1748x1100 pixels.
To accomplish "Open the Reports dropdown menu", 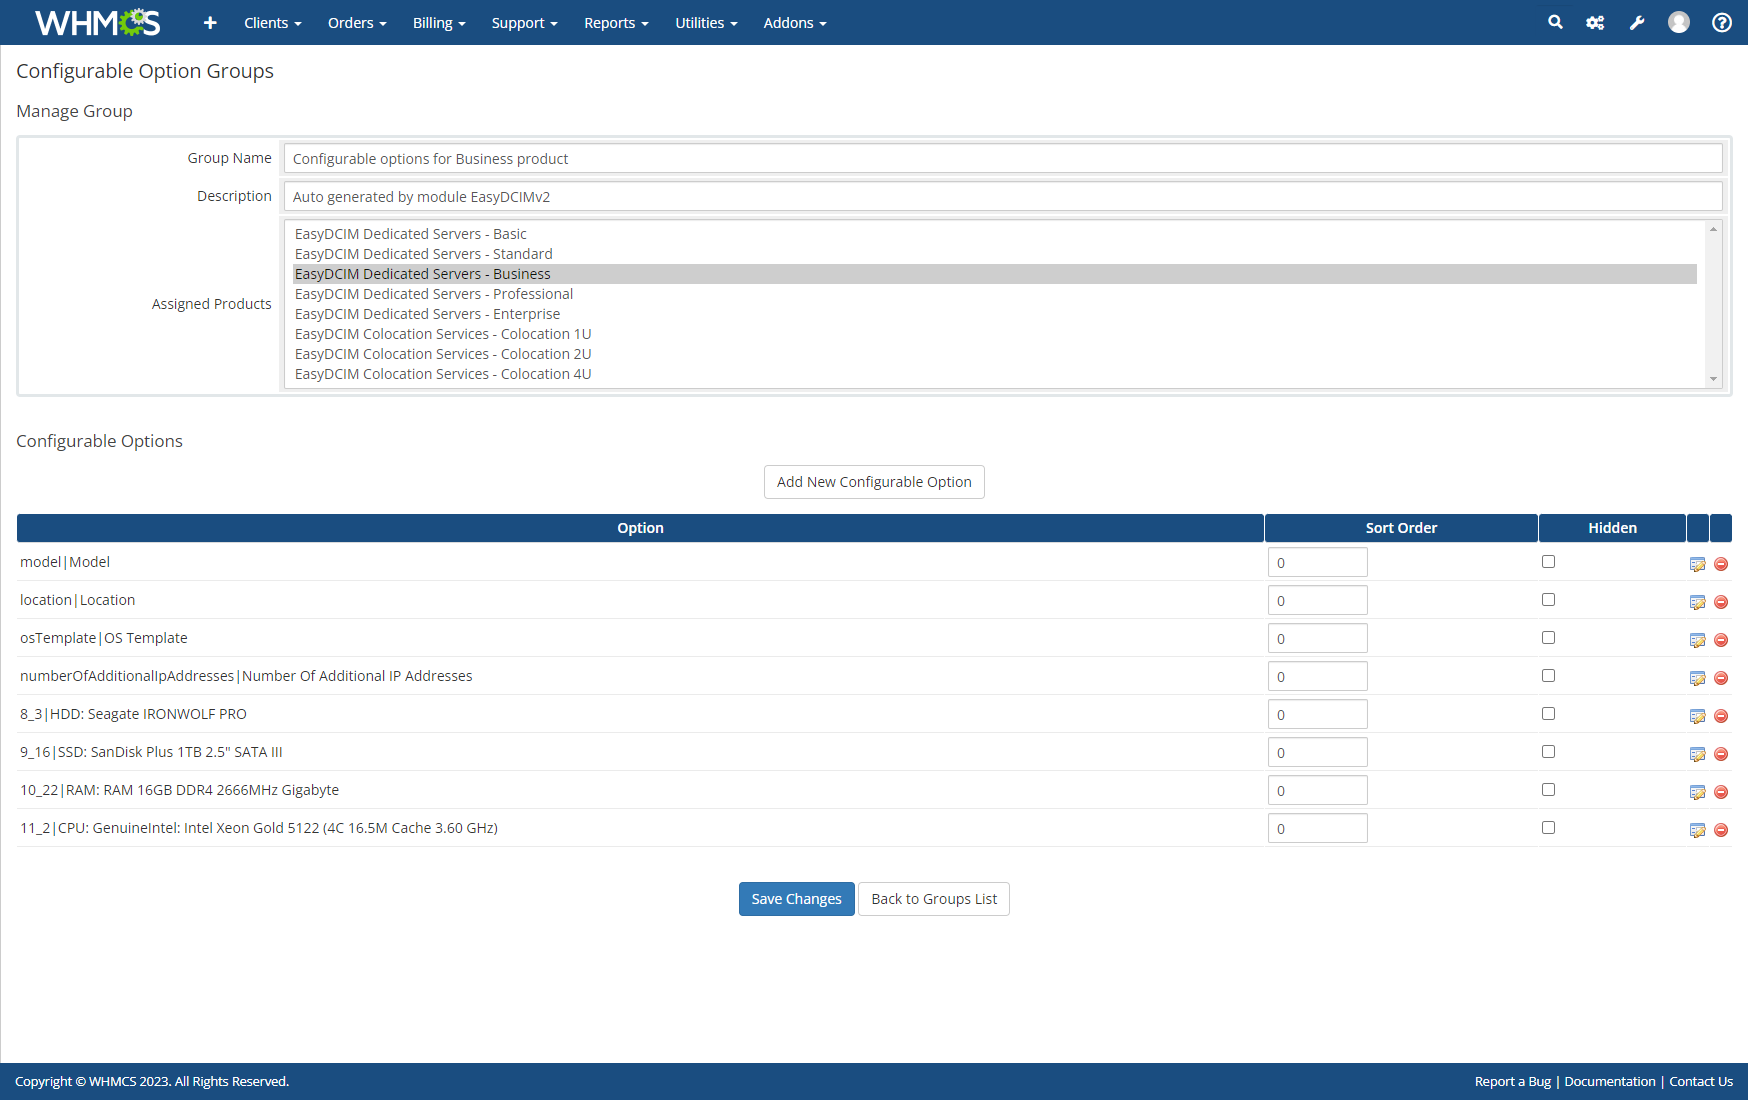I will [x=616, y=23].
